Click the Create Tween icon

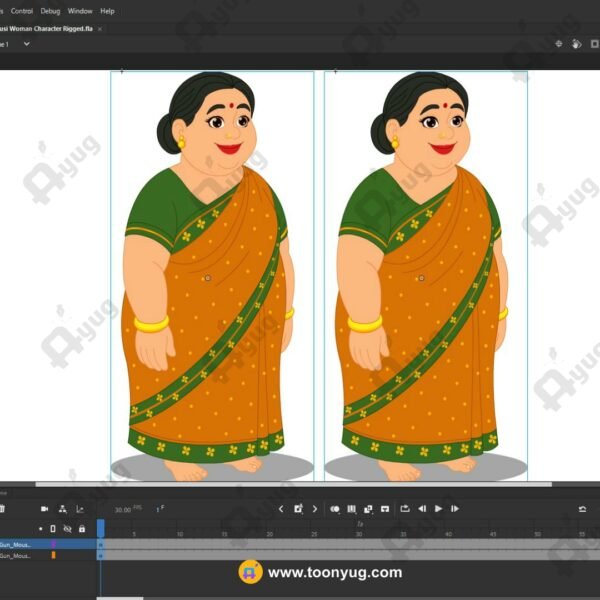[368, 509]
